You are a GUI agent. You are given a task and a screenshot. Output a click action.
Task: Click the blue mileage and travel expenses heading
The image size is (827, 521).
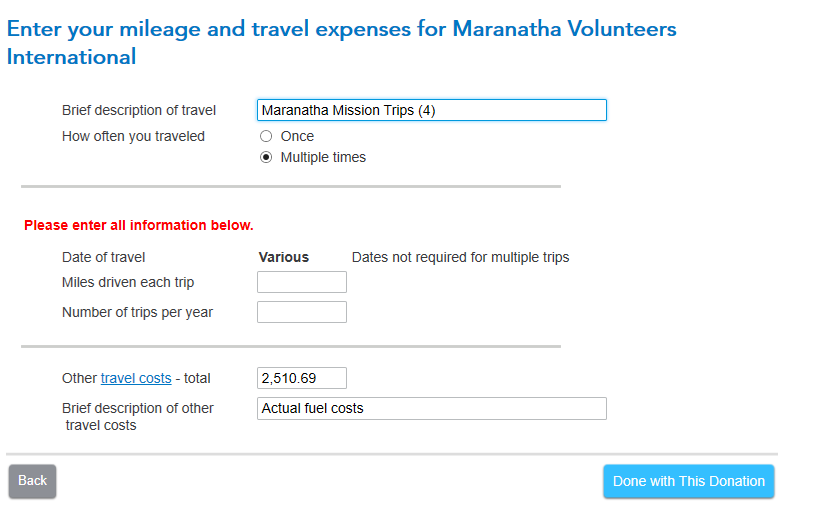341,42
